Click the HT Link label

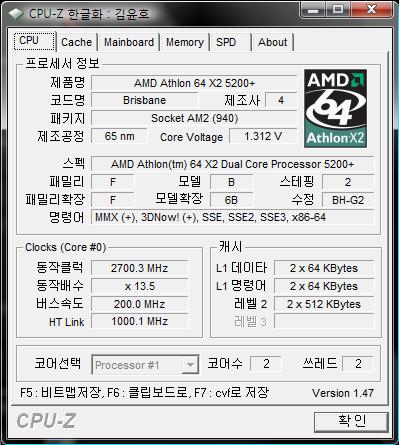66,322
